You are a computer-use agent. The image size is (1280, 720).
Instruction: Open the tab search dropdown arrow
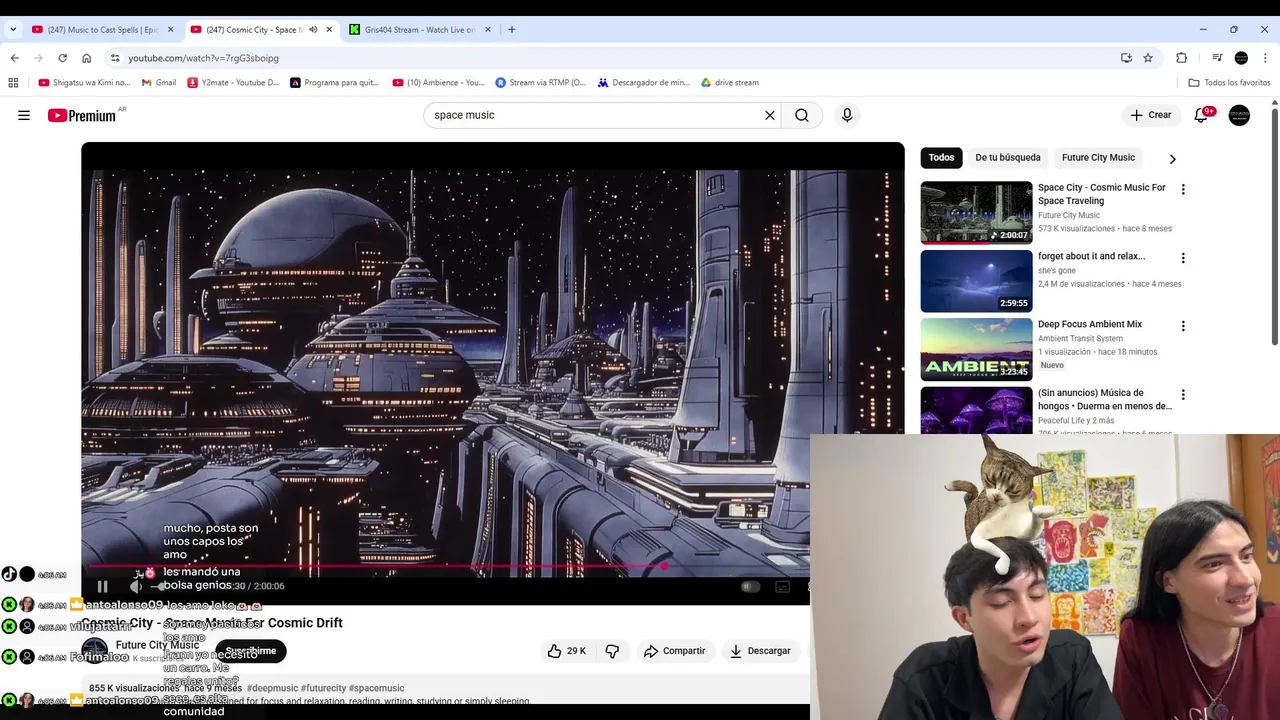tap(12, 30)
